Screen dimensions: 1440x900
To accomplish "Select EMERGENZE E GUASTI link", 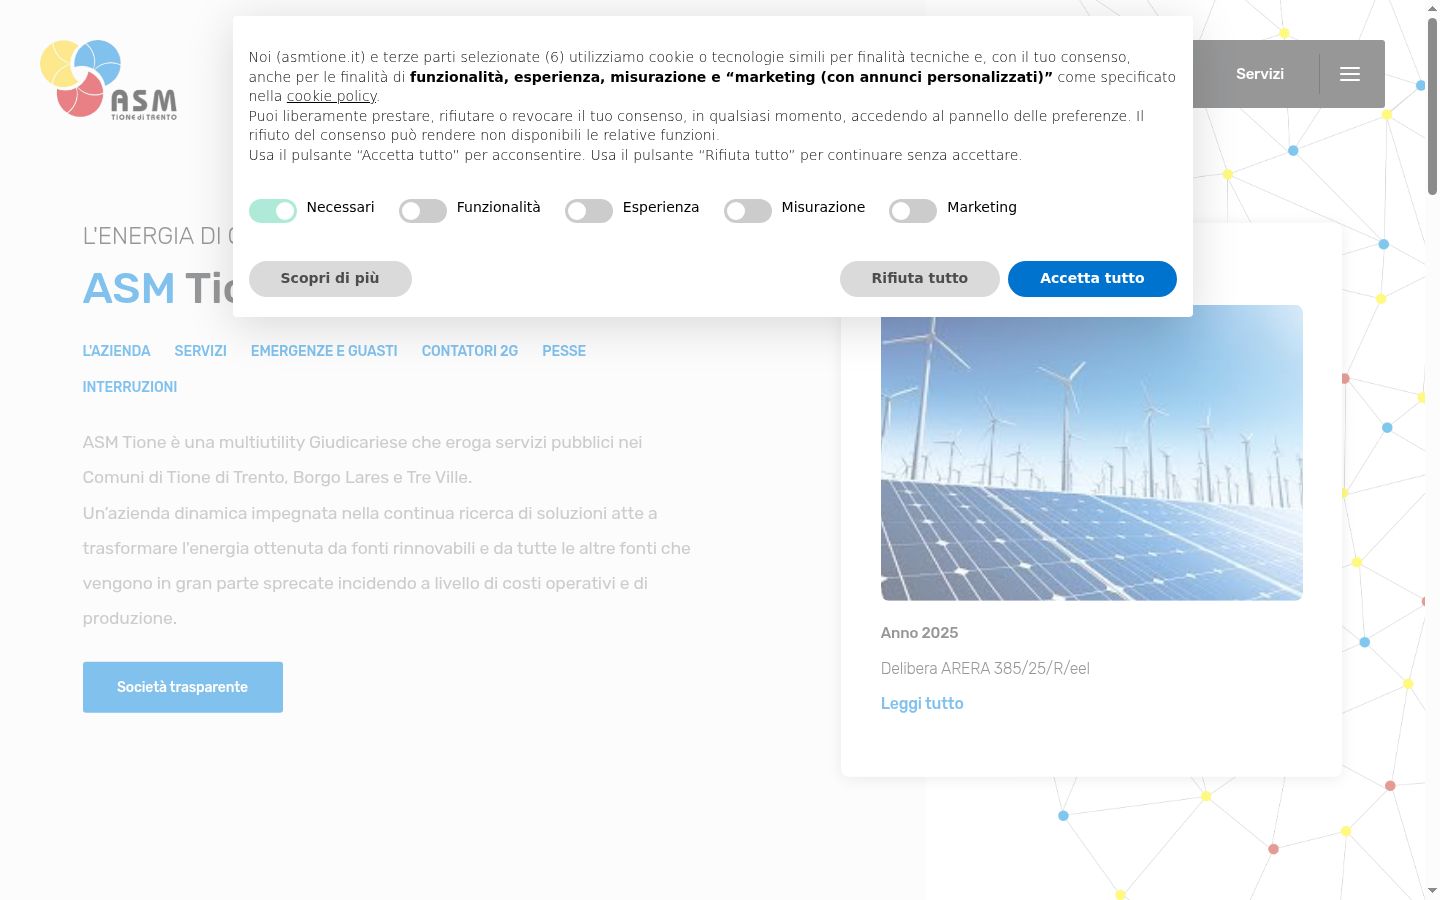I will (324, 351).
